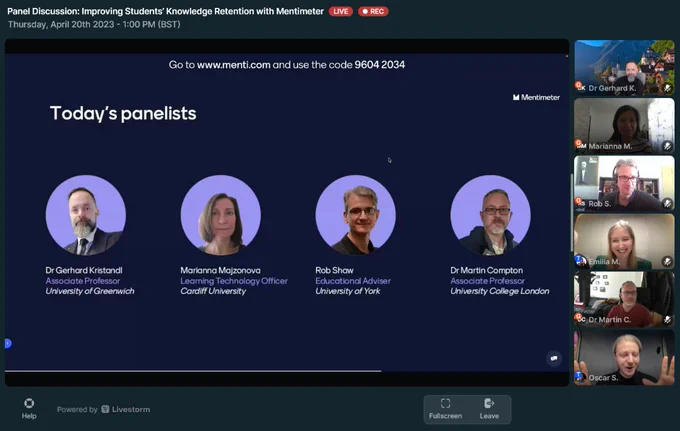Leave the live event
The height and width of the screenshot is (431, 680).
click(x=489, y=409)
